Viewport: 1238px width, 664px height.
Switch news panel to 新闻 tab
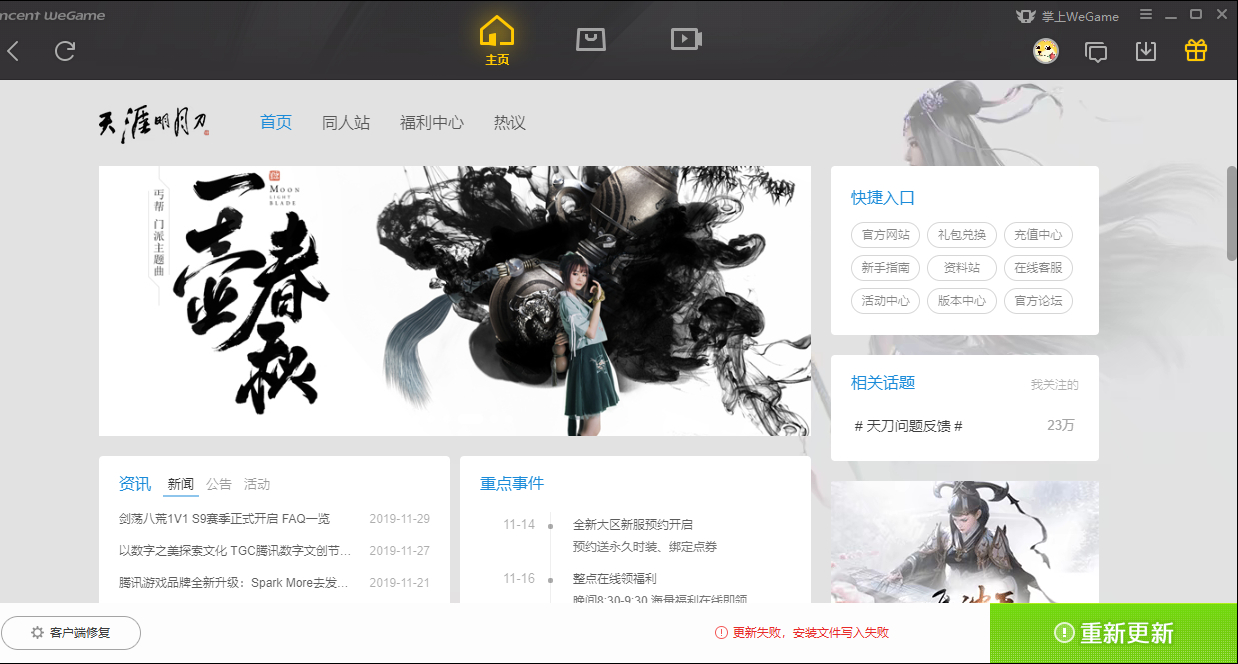[x=181, y=484]
